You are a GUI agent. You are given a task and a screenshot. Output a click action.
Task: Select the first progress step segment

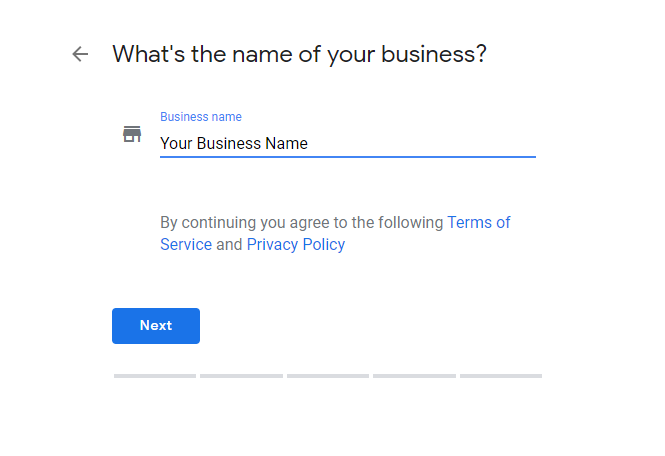tap(155, 376)
